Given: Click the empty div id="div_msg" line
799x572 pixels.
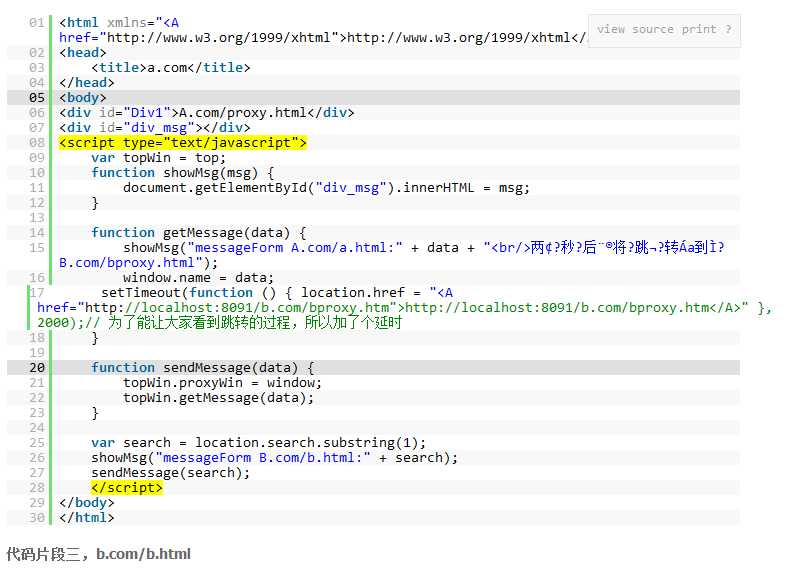Looking at the screenshot, I should [x=154, y=127].
